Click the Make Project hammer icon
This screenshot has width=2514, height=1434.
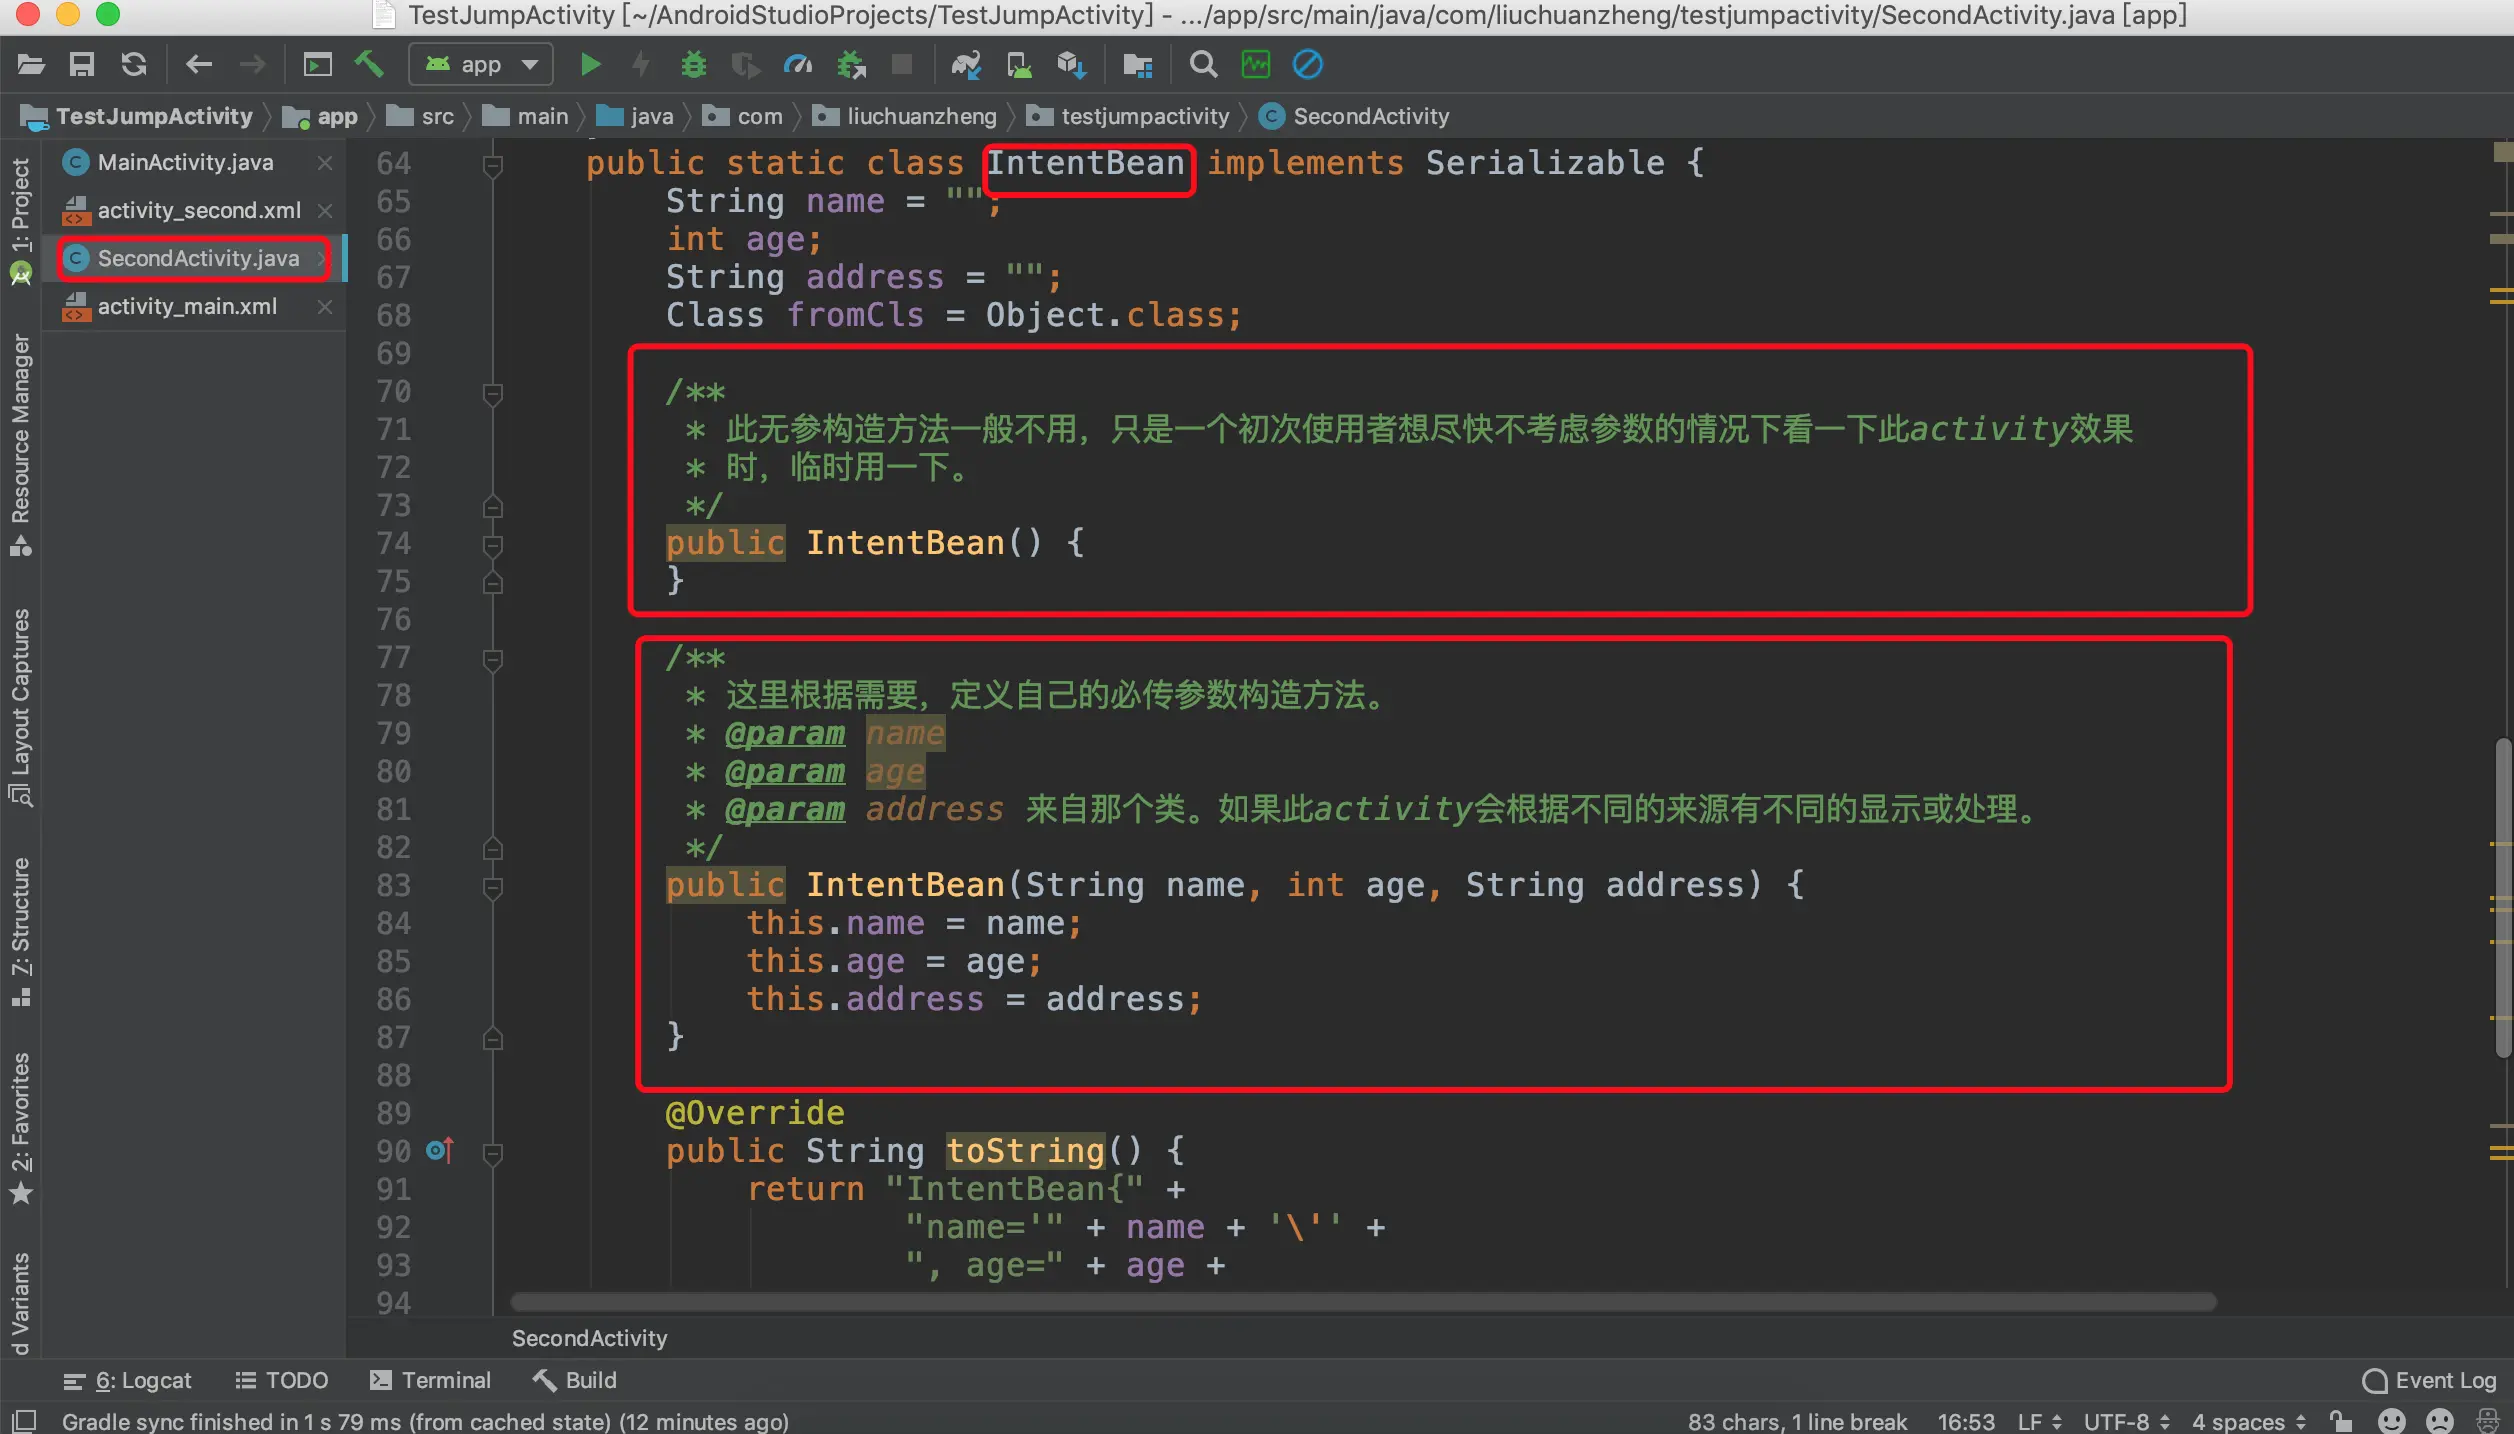[369, 65]
